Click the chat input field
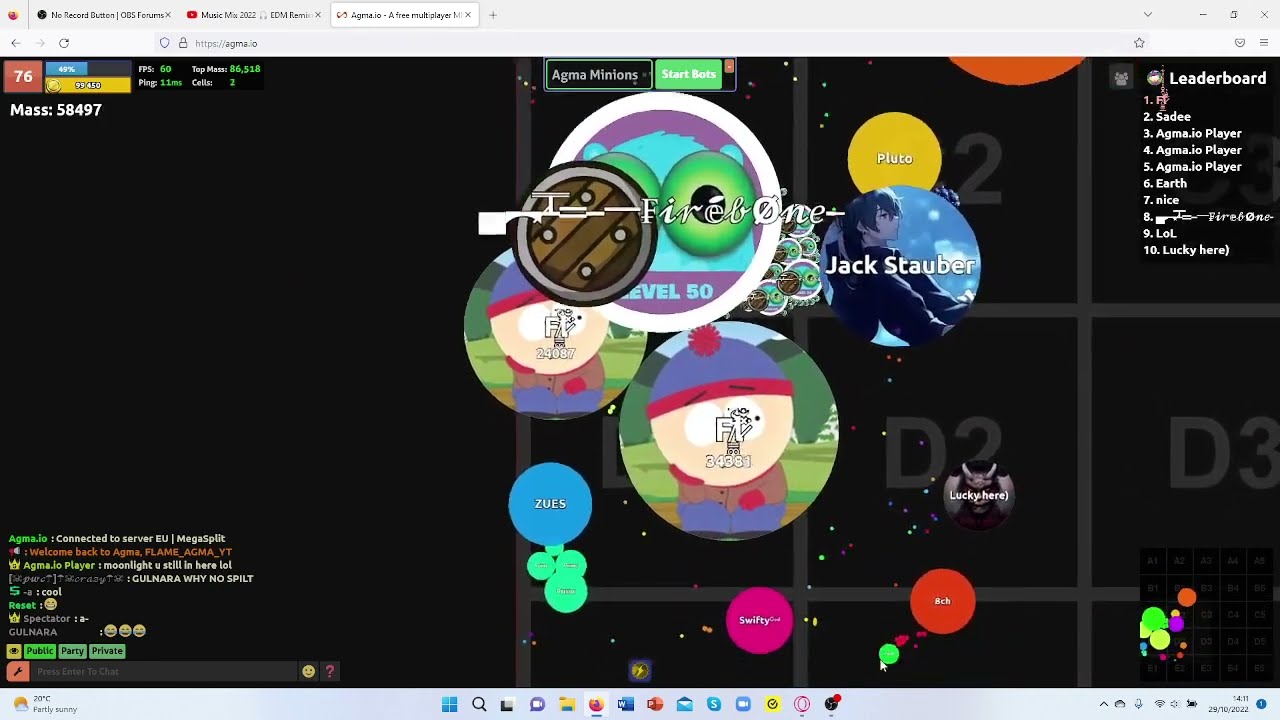Screen dimensions: 1280x720 point(165,671)
